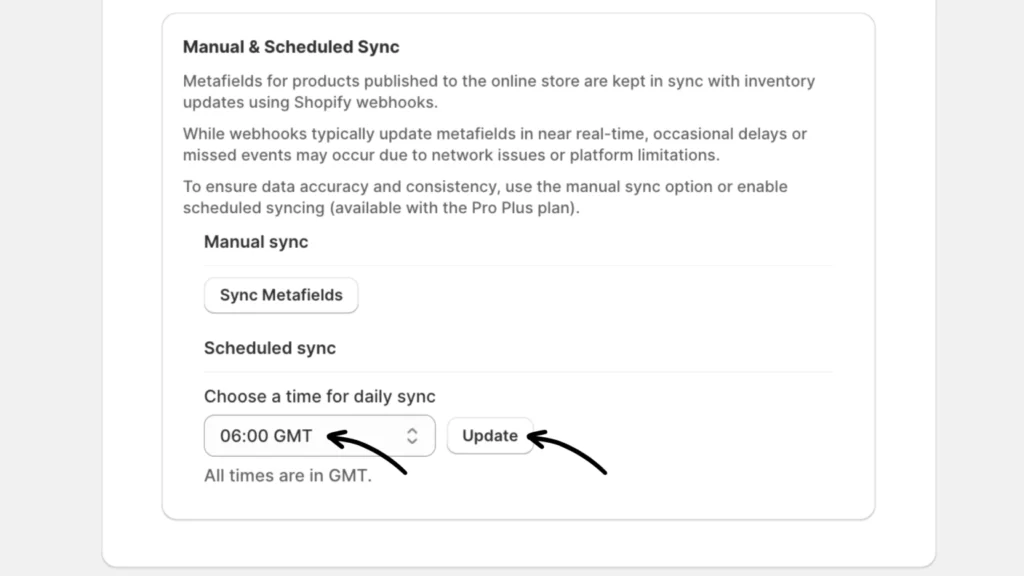Image resolution: width=1024 pixels, height=576 pixels.
Task: Open the daily sync time dropdown
Action: click(x=319, y=436)
